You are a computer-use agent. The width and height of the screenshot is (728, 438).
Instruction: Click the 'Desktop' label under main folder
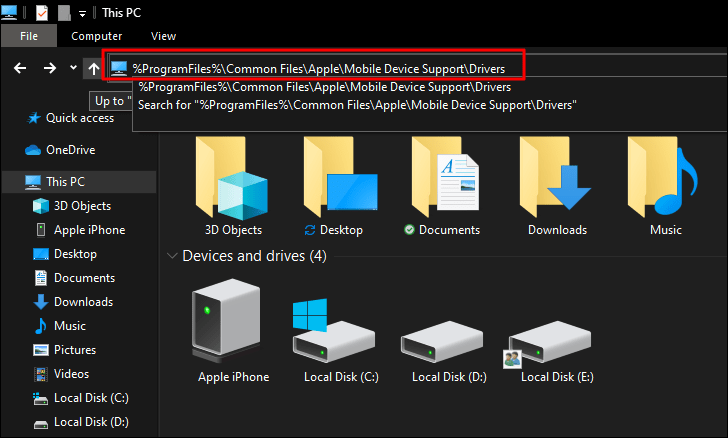coord(341,230)
